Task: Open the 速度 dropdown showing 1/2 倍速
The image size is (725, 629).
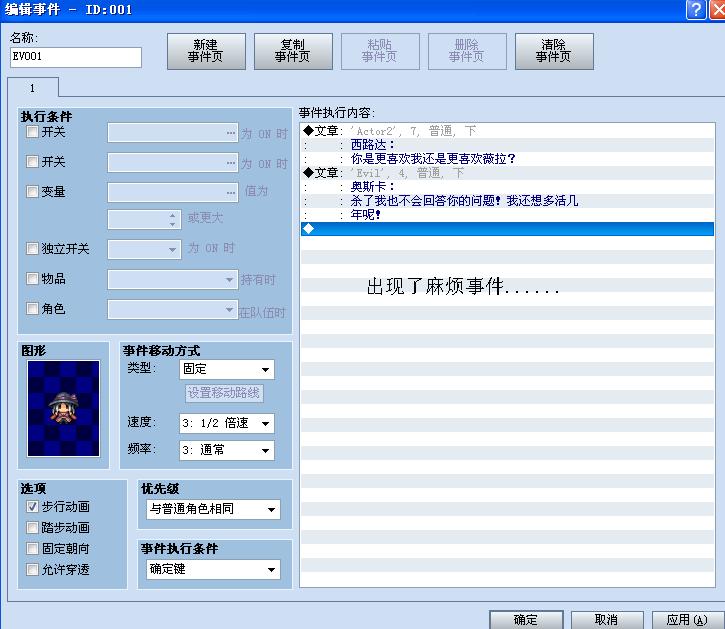Action: coord(227,423)
